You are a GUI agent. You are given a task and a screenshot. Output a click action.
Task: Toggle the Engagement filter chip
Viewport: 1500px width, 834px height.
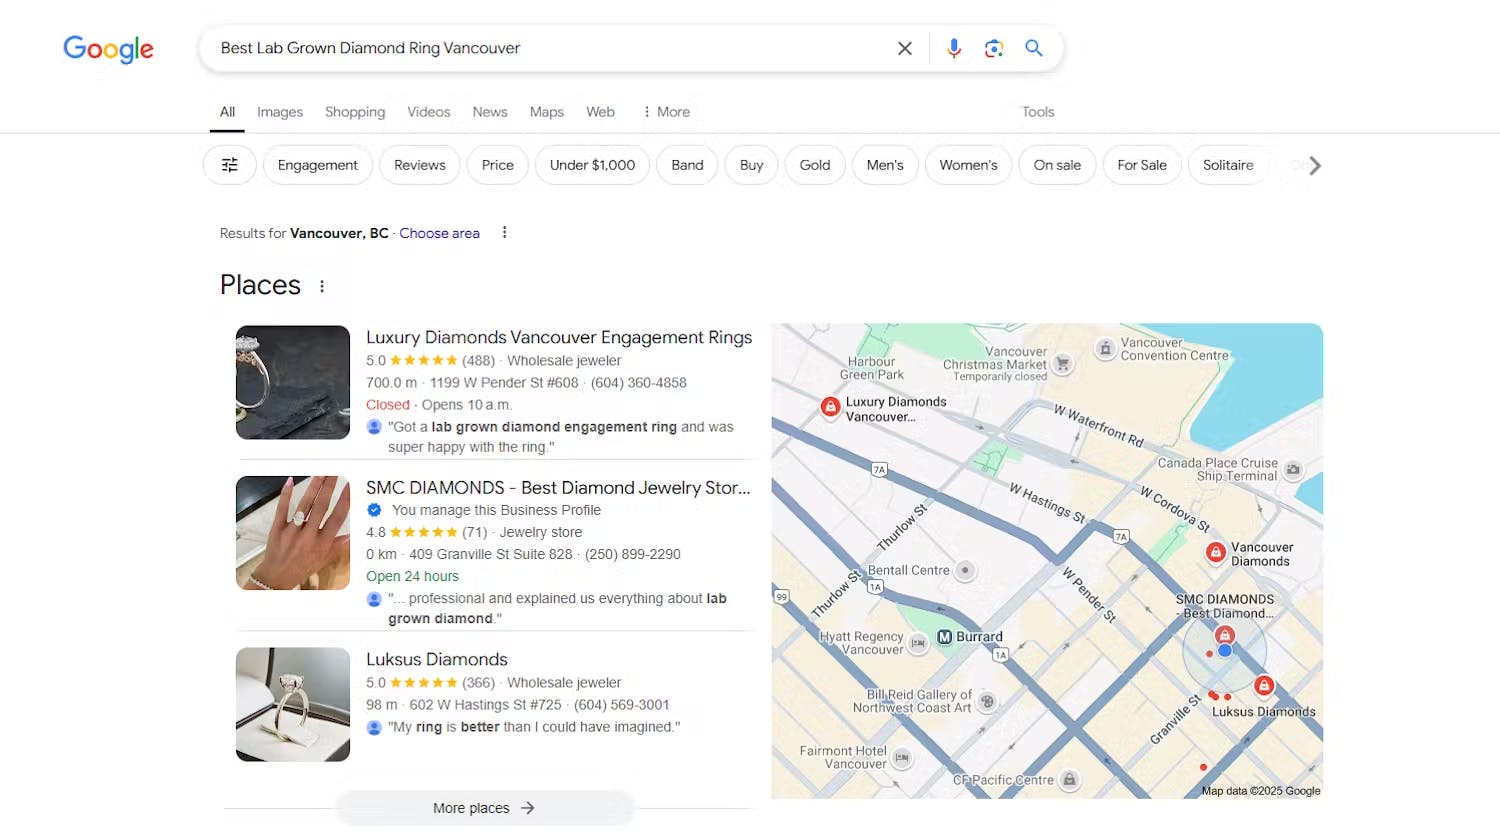coord(317,165)
